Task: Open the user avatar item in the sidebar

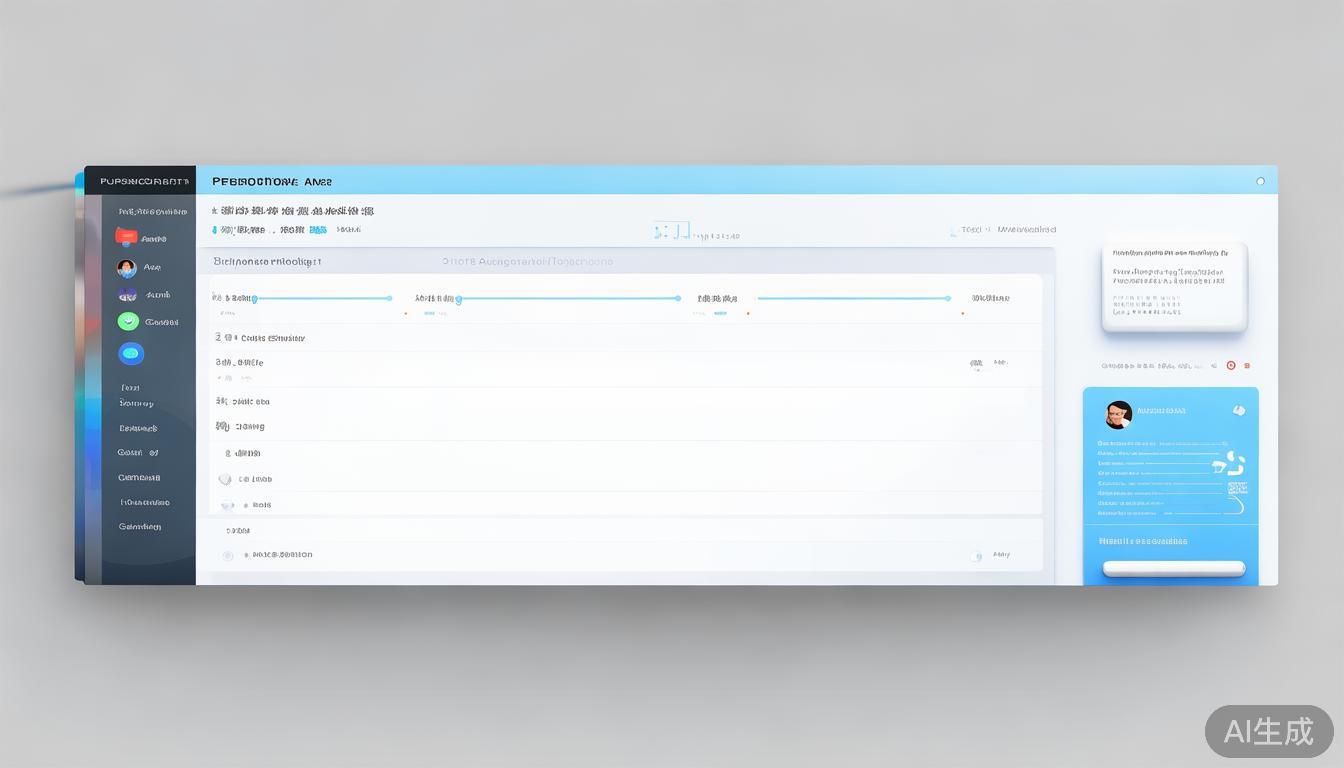Action: [x=126, y=268]
